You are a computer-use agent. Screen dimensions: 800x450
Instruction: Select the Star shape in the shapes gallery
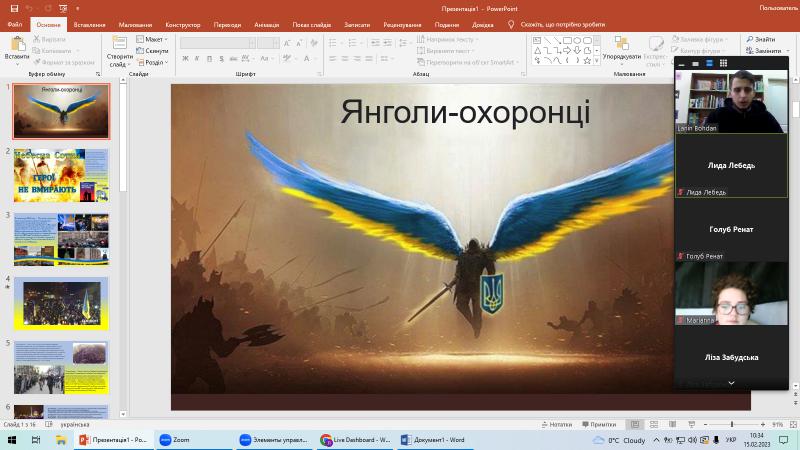tap(587, 60)
